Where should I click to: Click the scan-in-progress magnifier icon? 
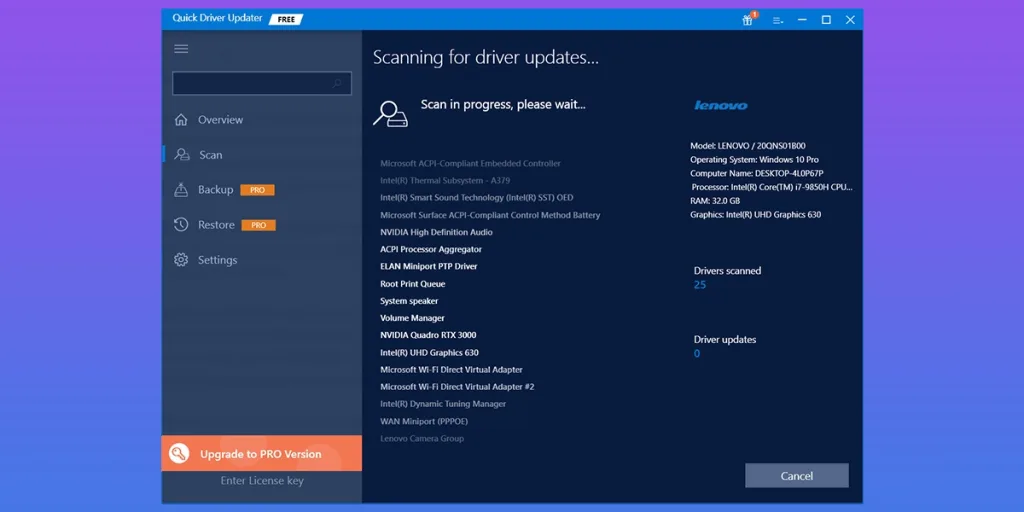coord(389,113)
